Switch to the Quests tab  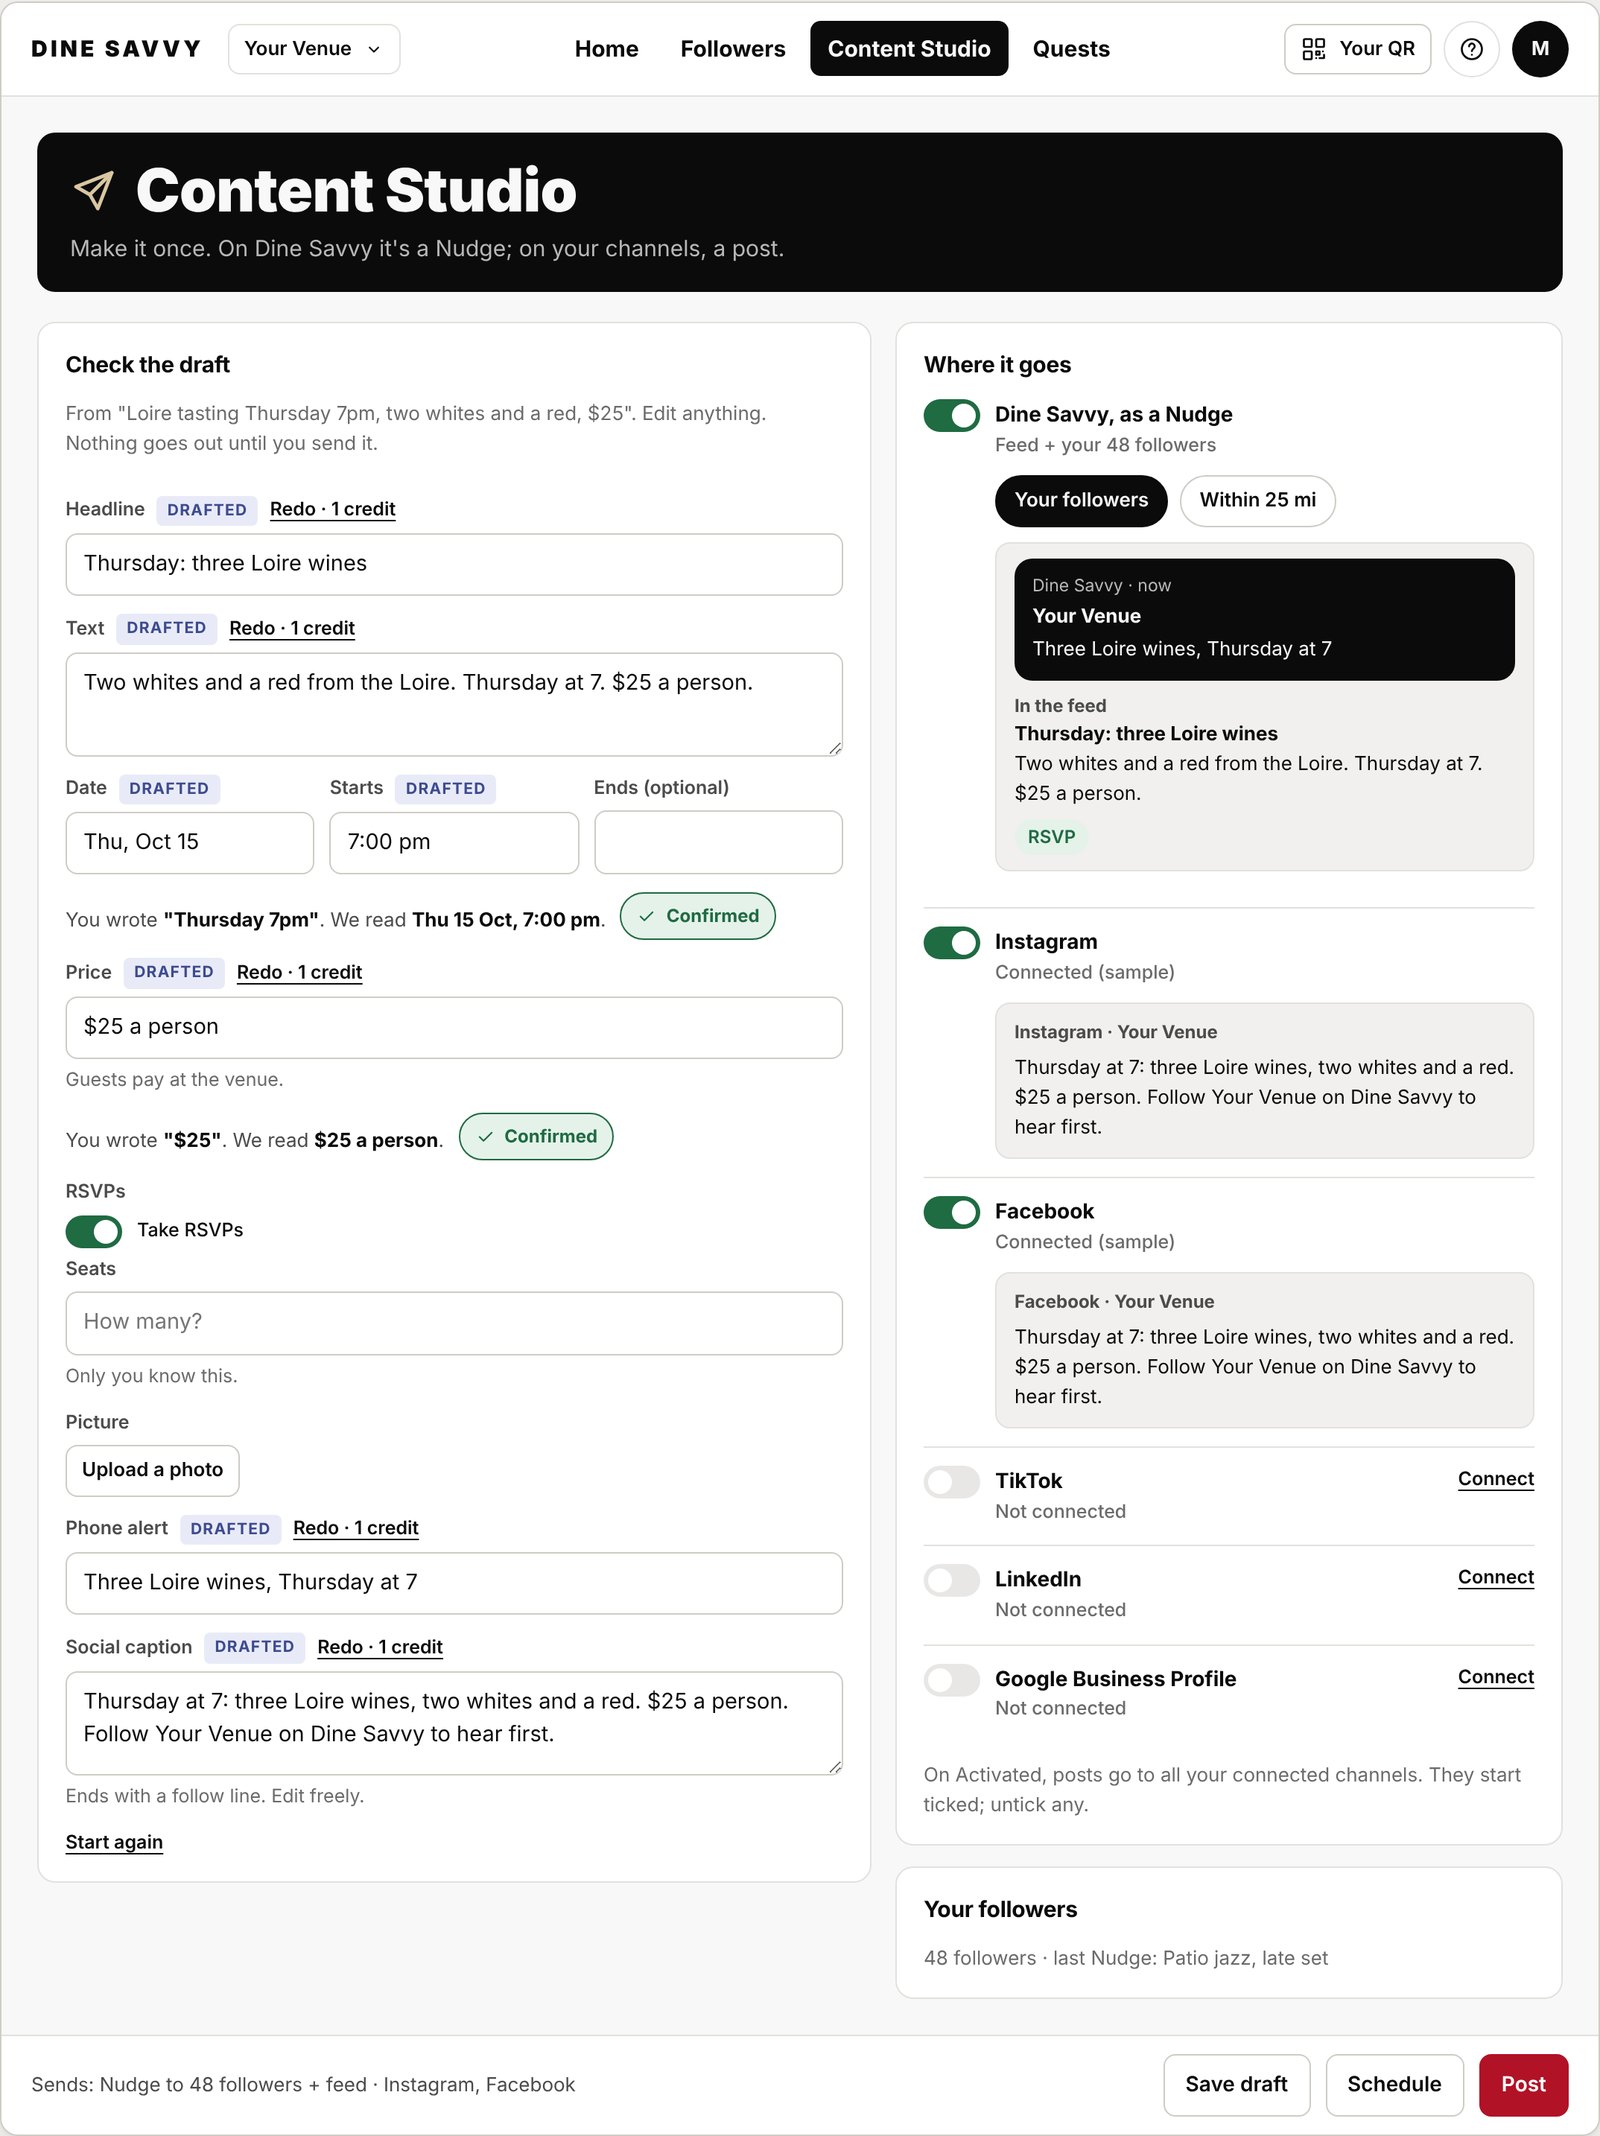point(1071,49)
